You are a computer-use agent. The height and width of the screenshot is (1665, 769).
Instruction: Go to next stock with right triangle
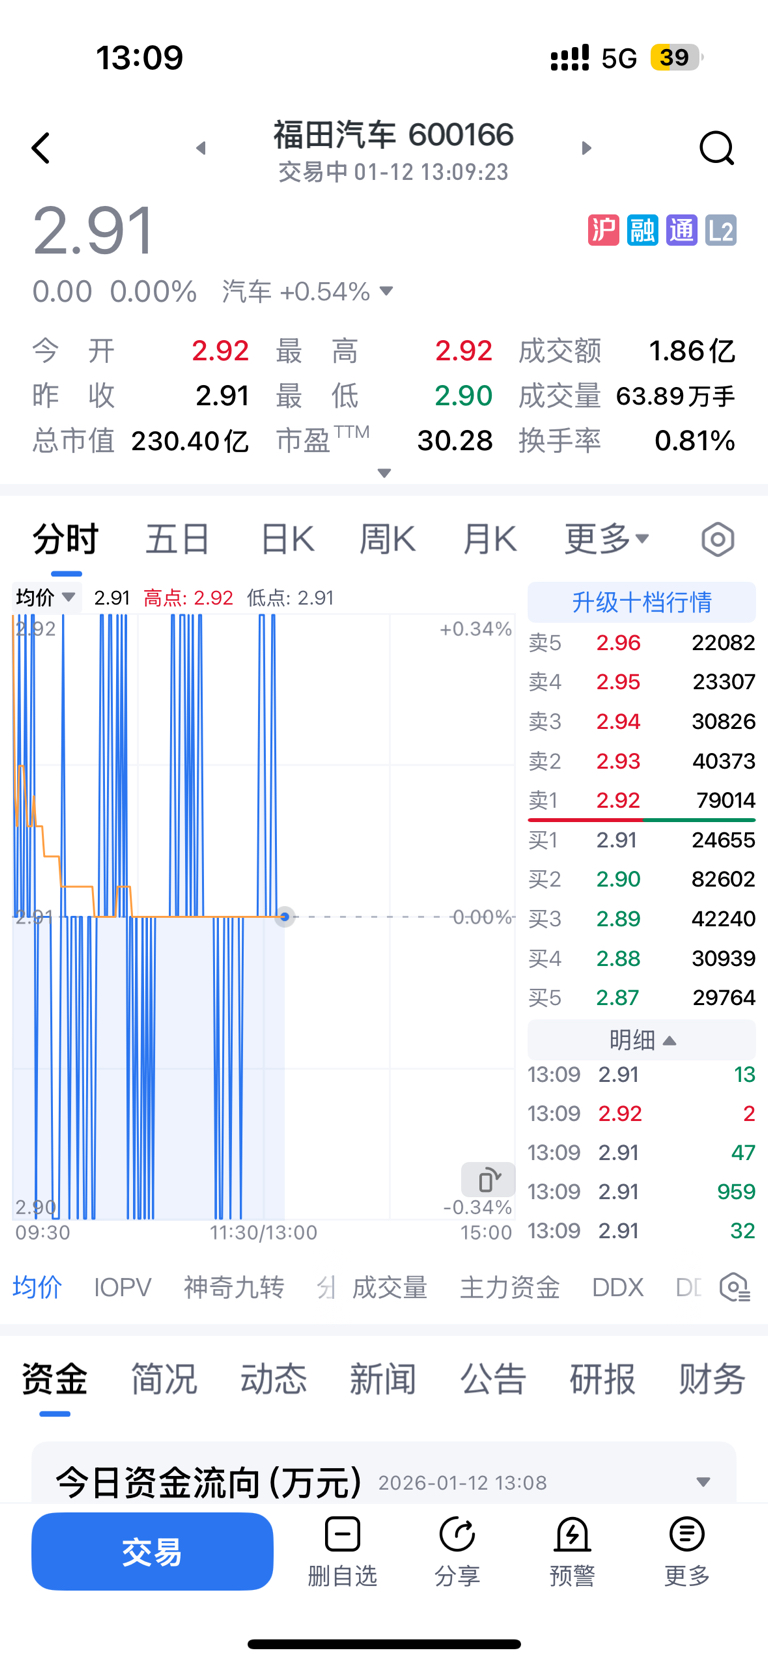pos(587,148)
